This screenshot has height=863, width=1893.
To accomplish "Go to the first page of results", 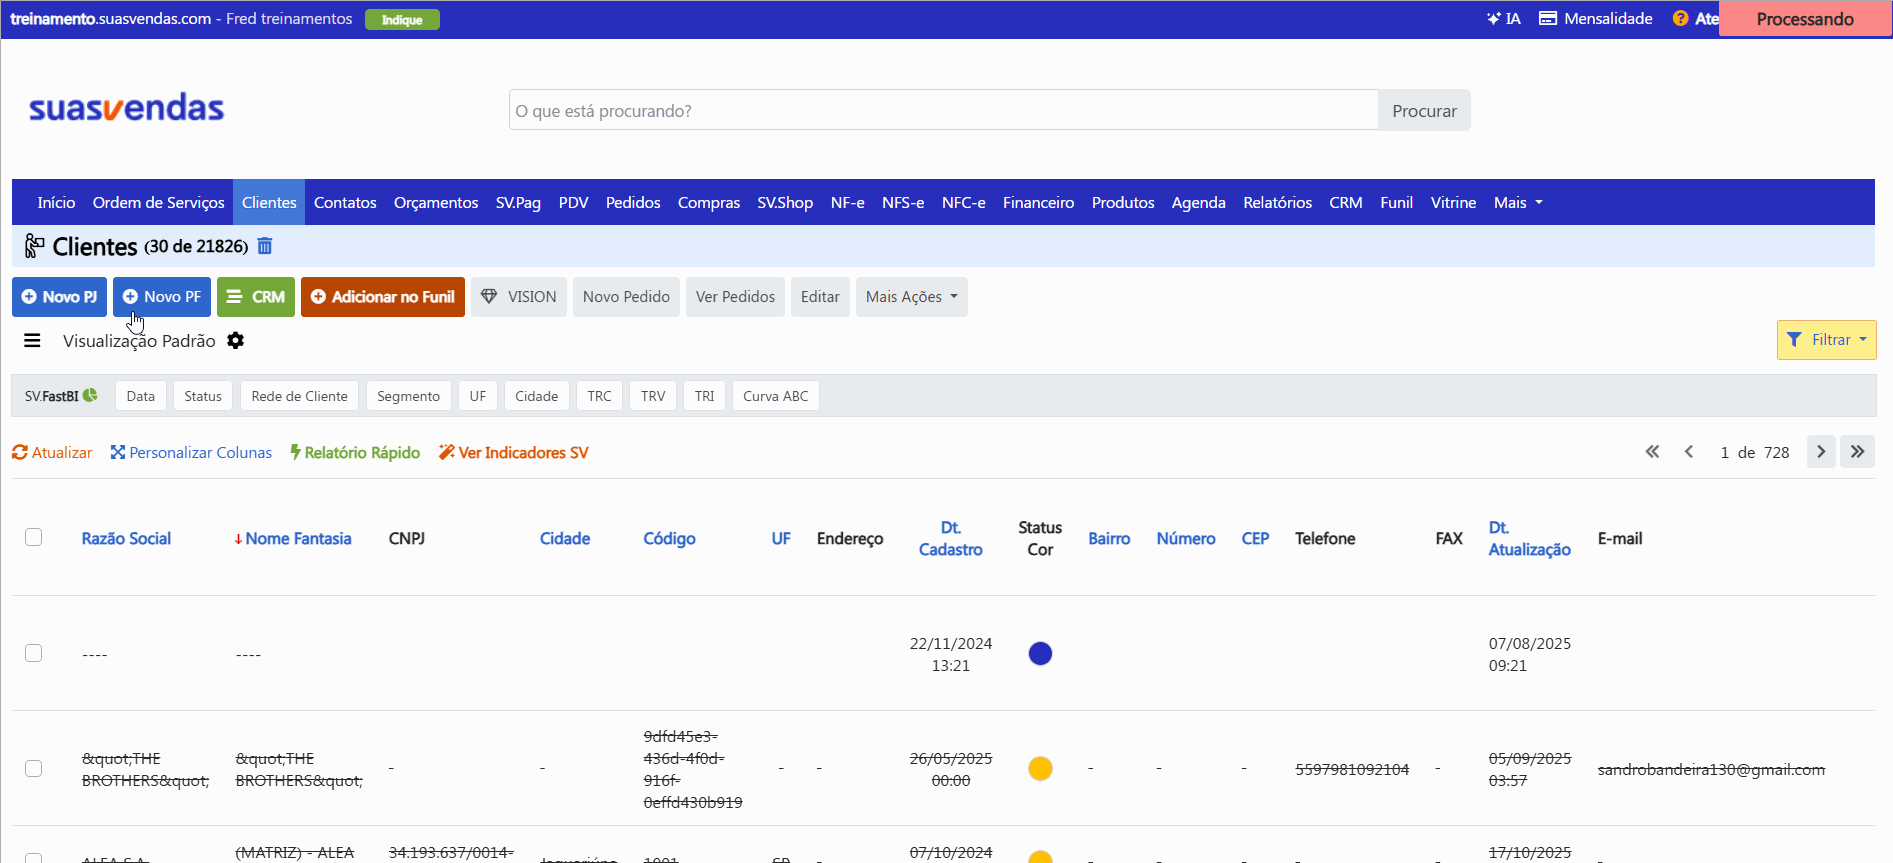I will 1652,452.
